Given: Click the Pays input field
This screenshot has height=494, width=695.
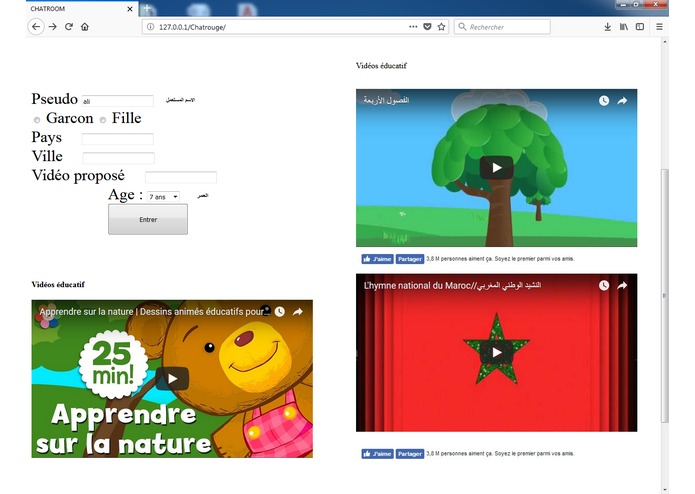Looking at the screenshot, I should [x=117, y=139].
